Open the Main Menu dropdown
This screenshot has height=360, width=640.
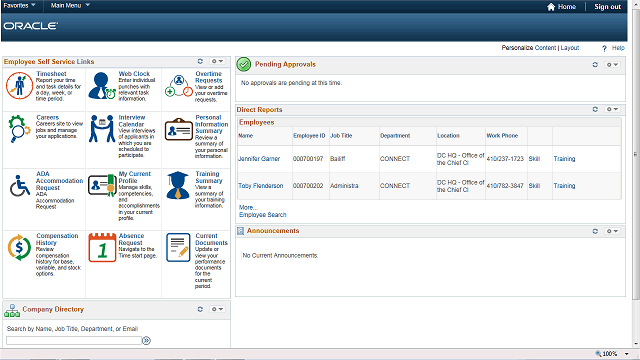click(x=70, y=5)
